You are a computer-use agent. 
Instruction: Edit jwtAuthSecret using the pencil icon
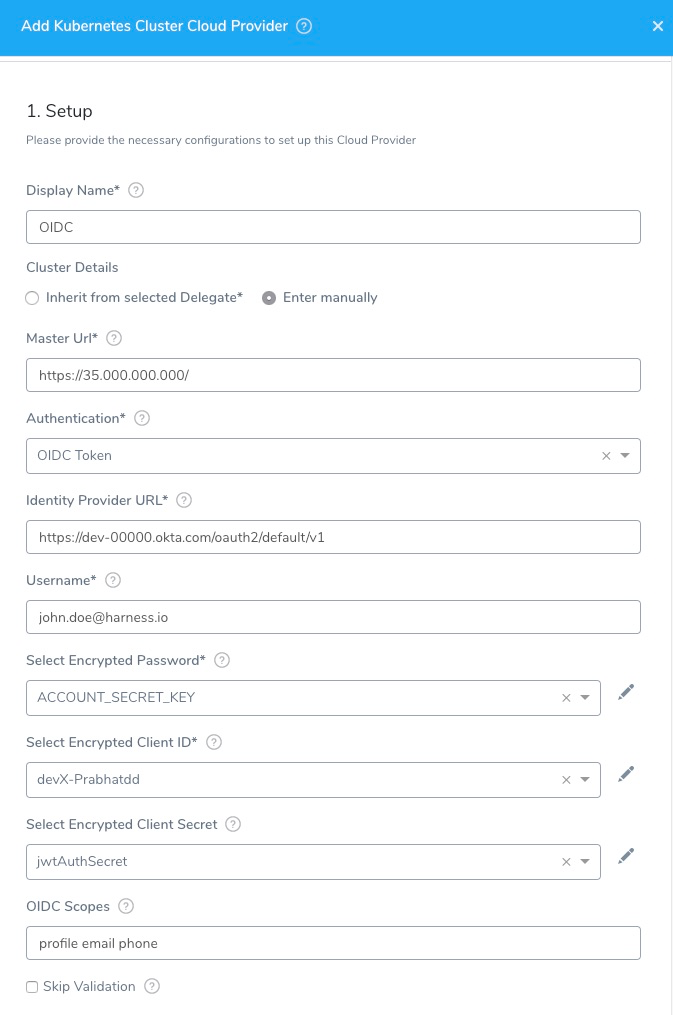tap(626, 856)
